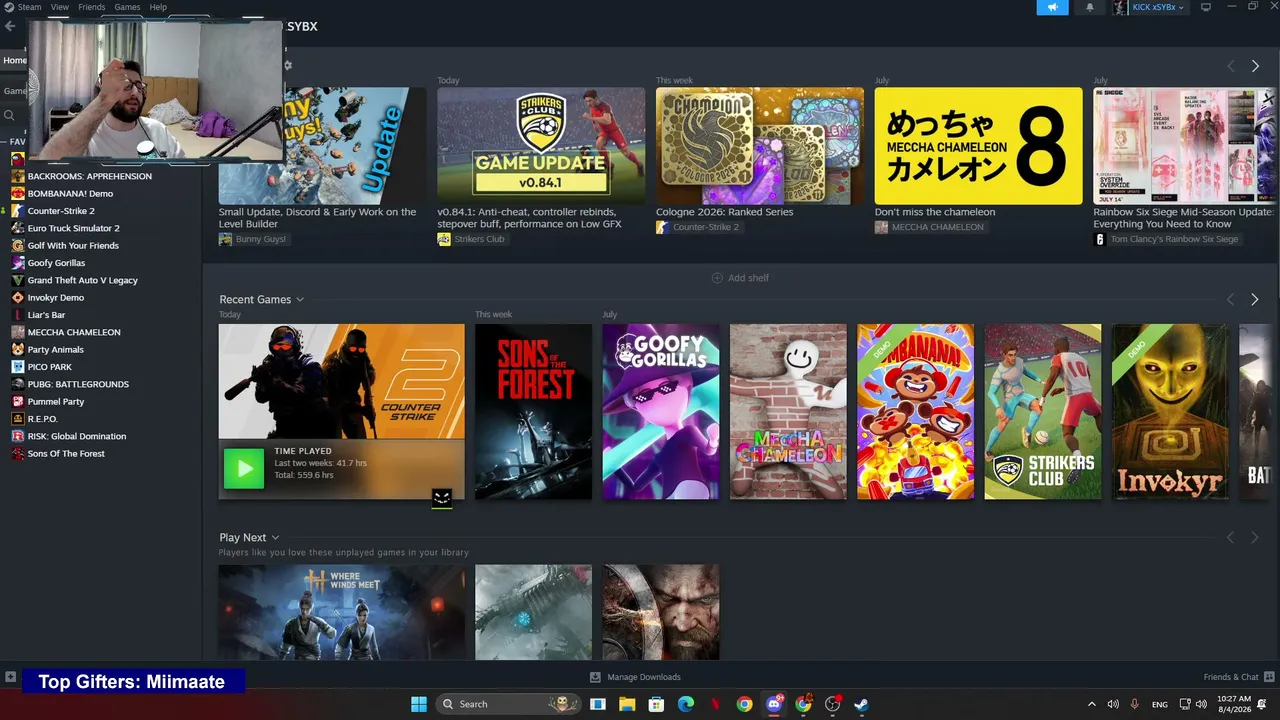The image size is (1280, 720).
Task: Select Sons Of The Forest in library list
Action: pyautogui.click(x=66, y=454)
